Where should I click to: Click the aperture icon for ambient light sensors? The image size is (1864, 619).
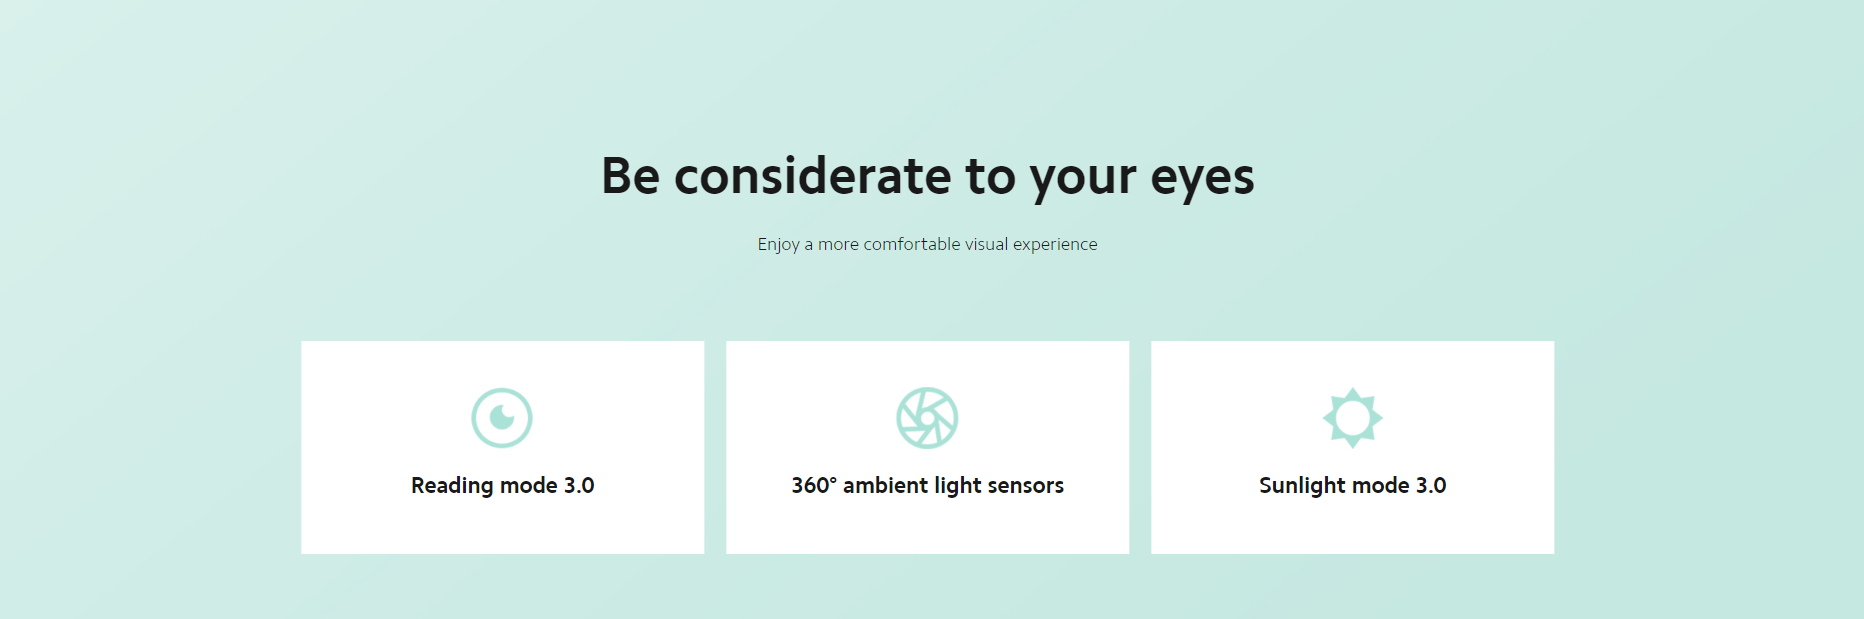(927, 418)
